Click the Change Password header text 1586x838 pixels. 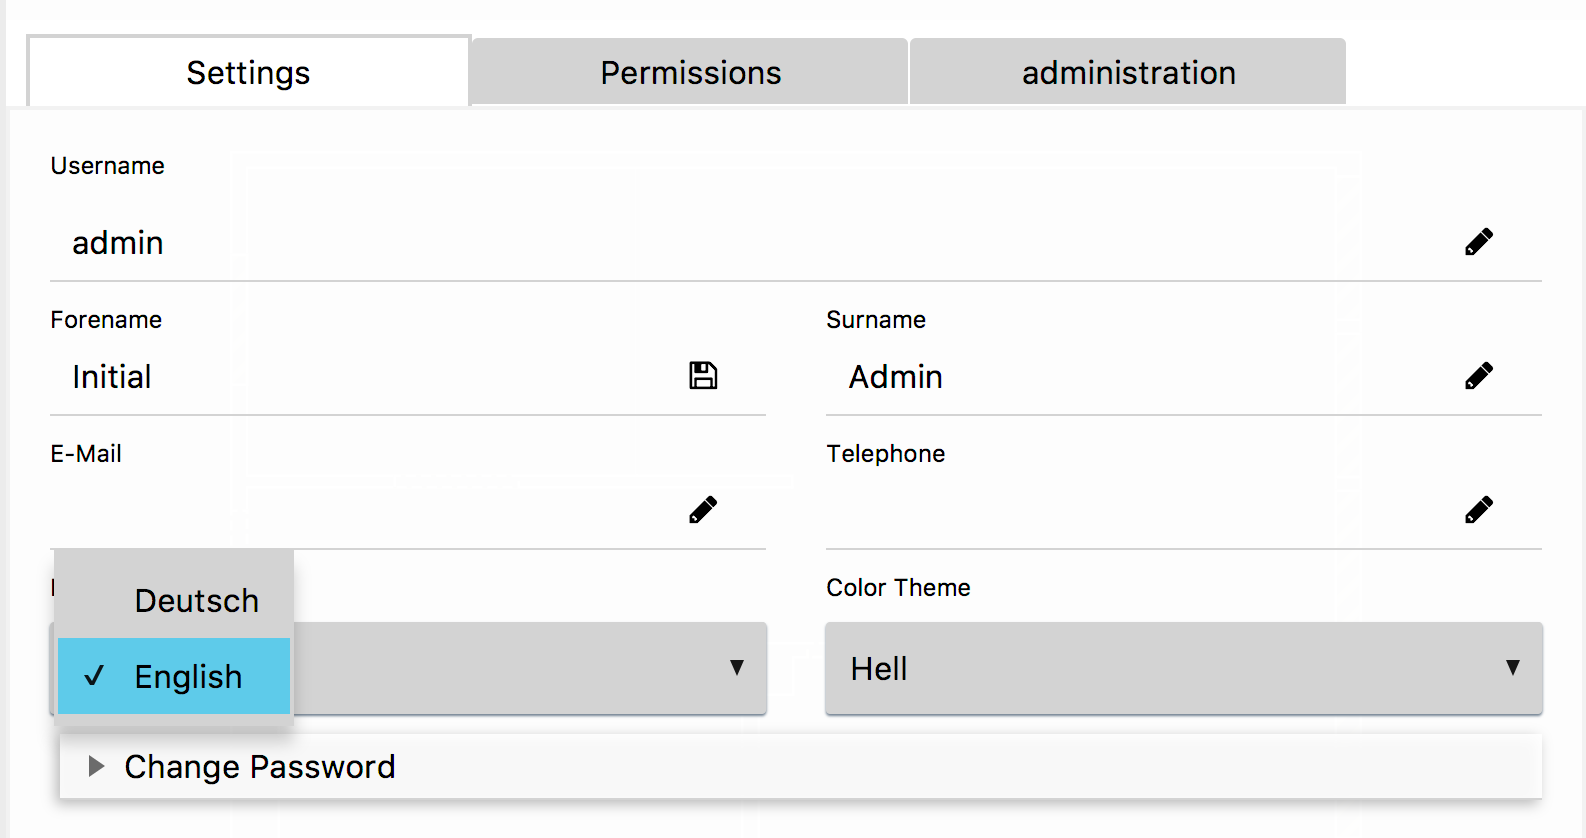click(x=260, y=767)
